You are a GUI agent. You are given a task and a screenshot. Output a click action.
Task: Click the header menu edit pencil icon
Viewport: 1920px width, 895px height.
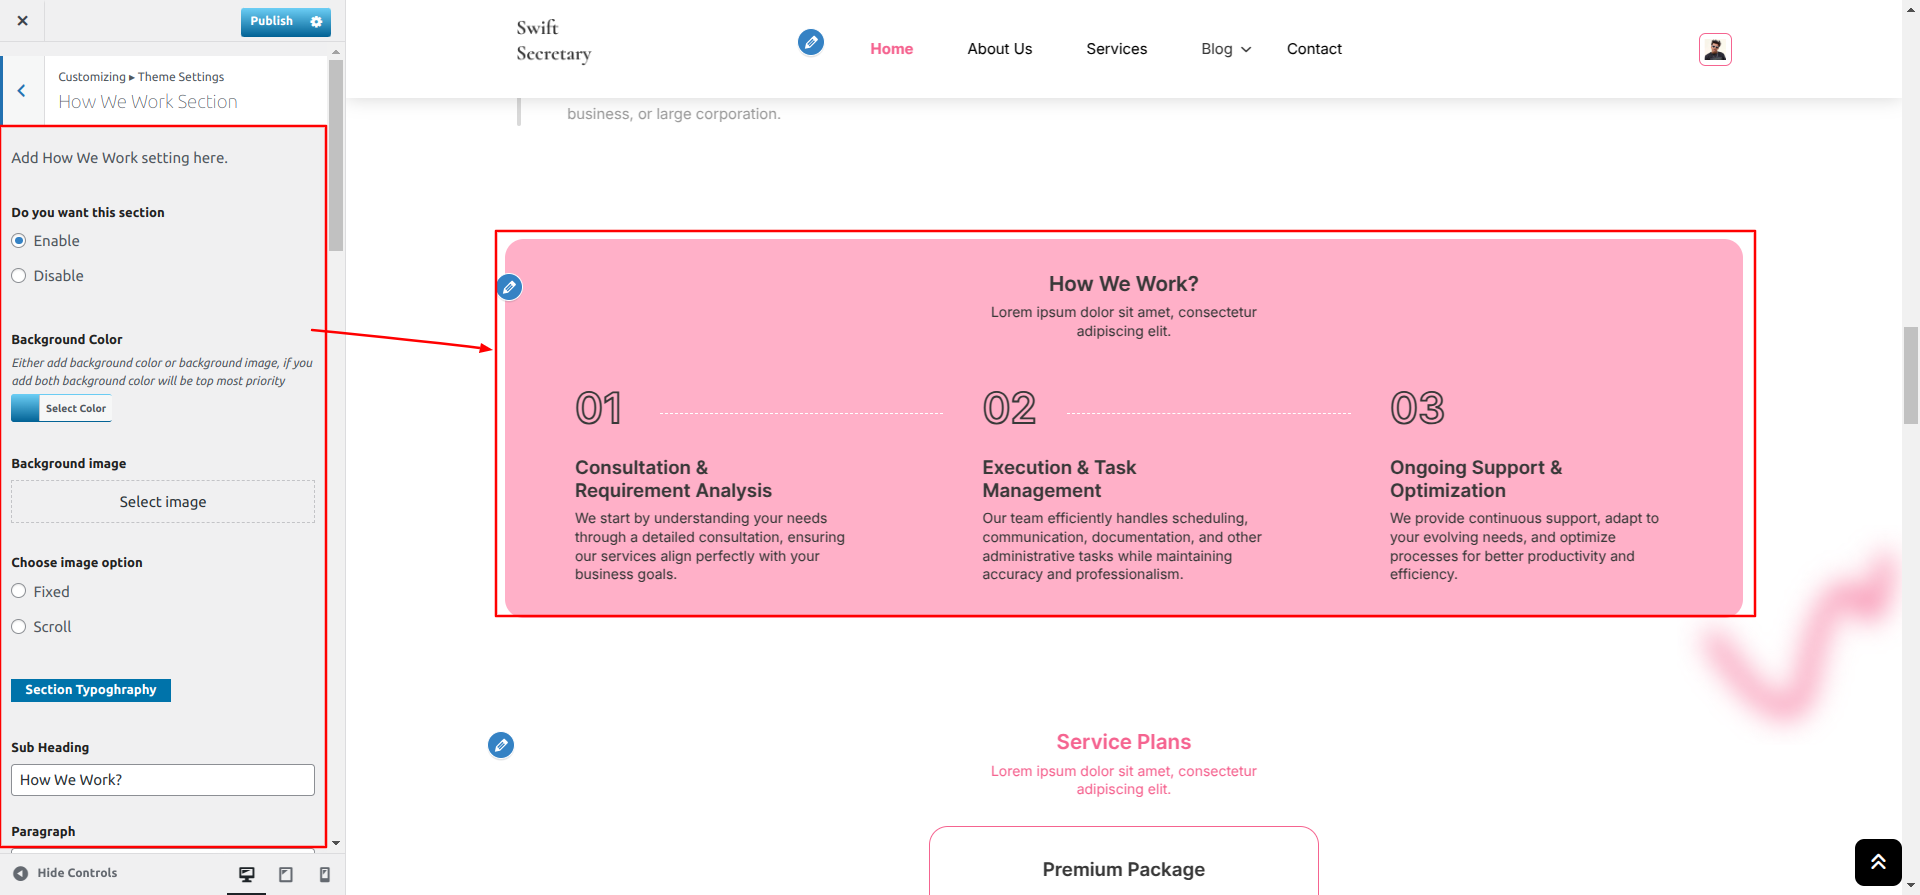coord(810,42)
